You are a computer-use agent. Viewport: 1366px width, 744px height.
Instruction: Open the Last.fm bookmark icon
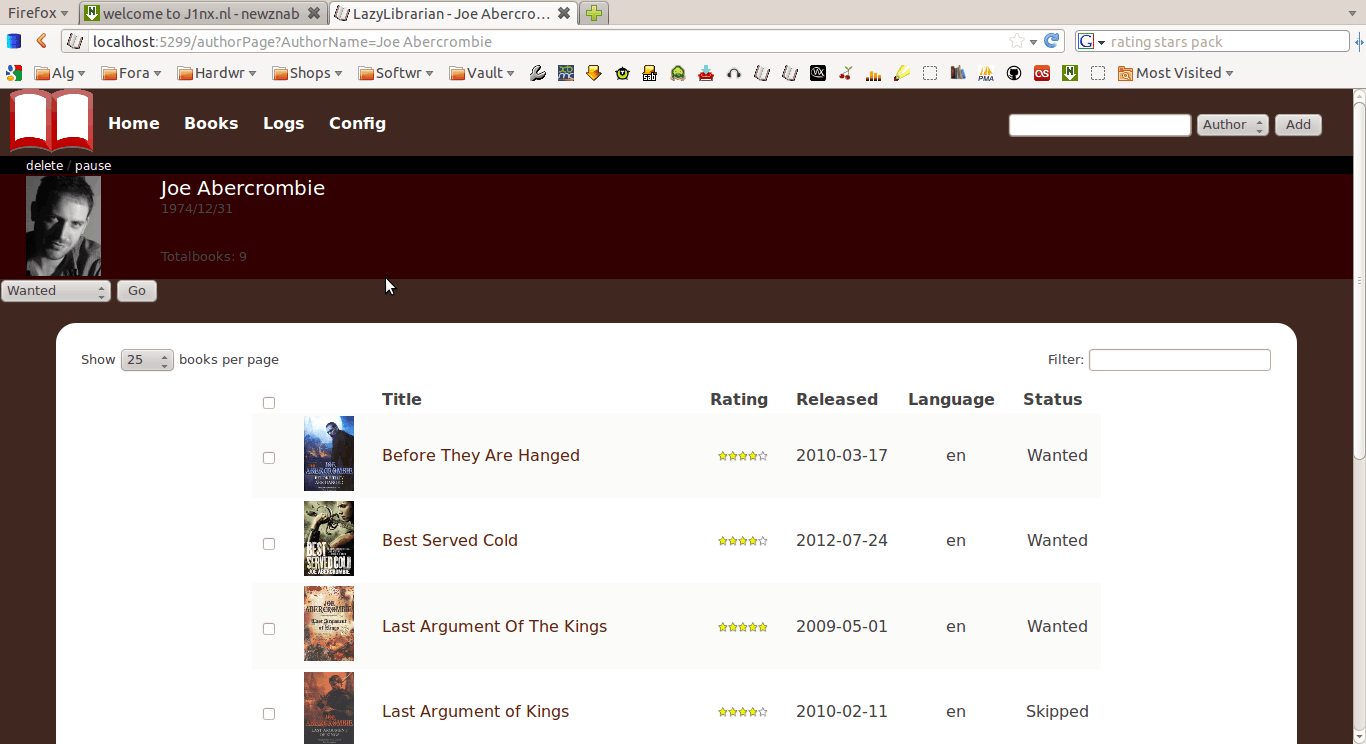tap(1042, 73)
